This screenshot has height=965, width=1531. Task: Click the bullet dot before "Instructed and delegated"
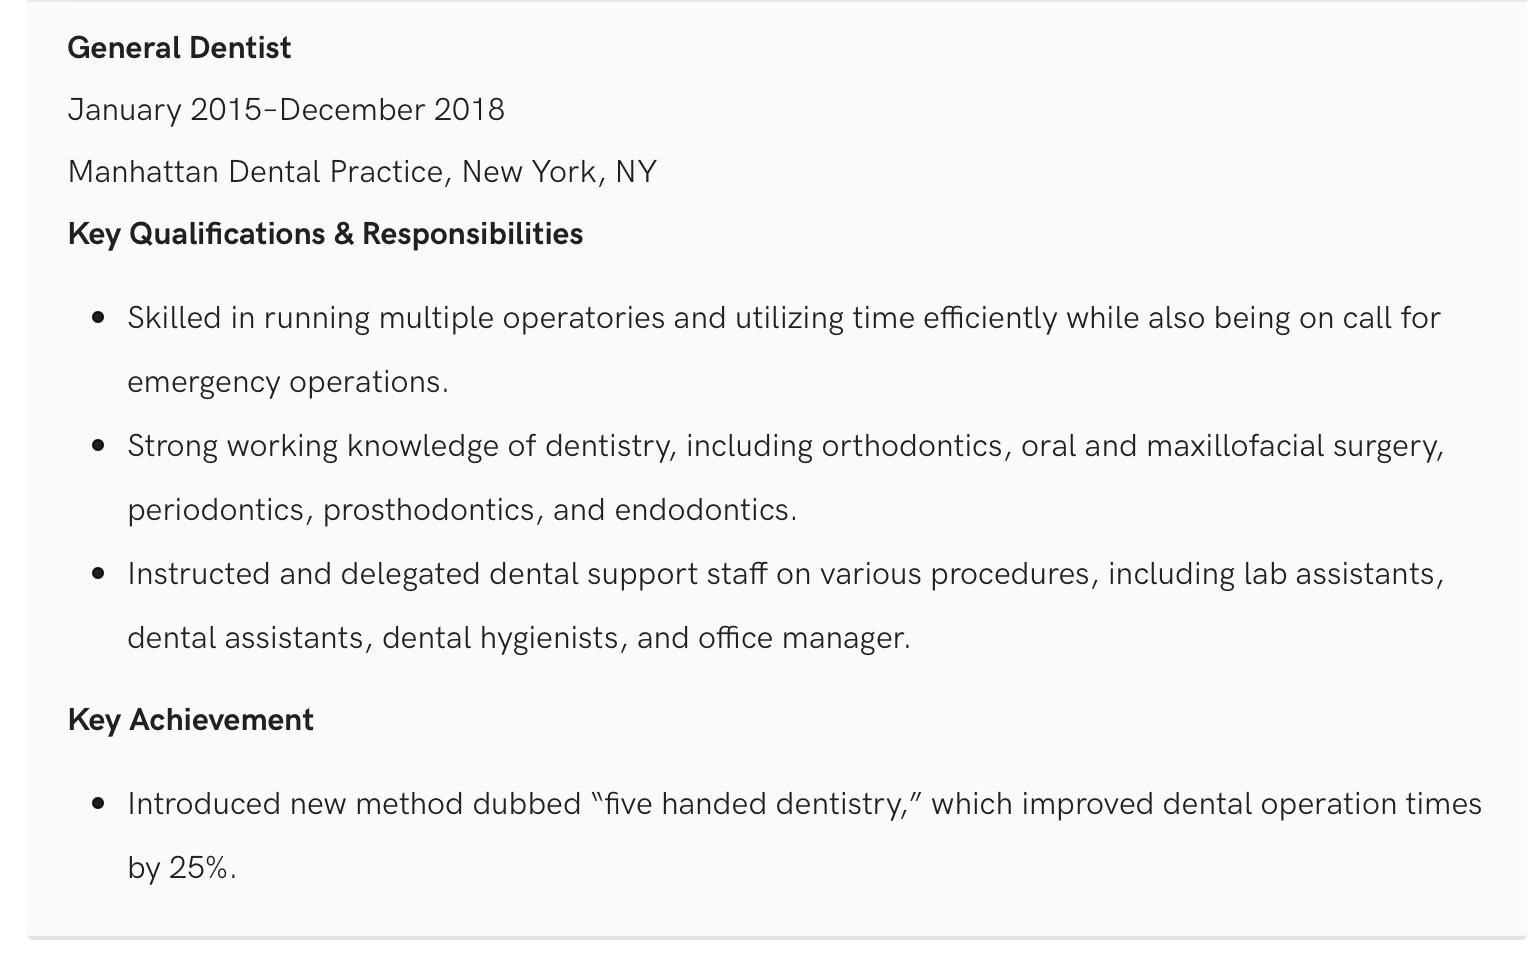98,574
